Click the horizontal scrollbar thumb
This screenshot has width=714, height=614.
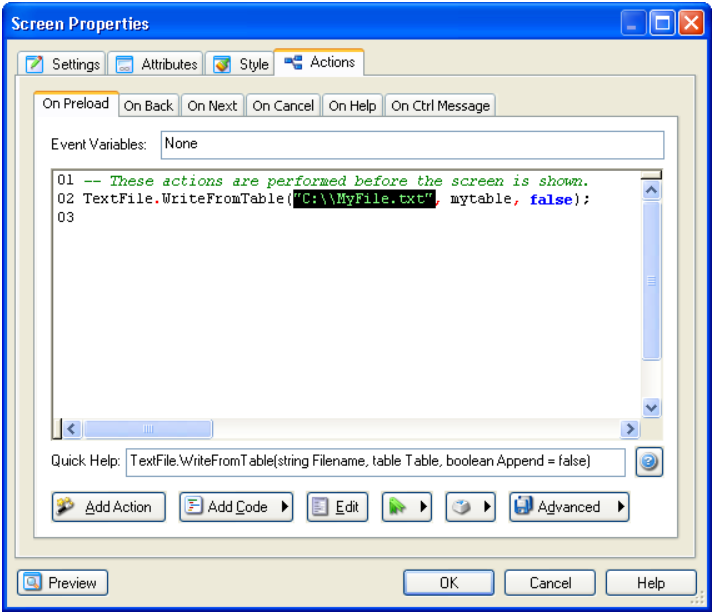click(148, 429)
